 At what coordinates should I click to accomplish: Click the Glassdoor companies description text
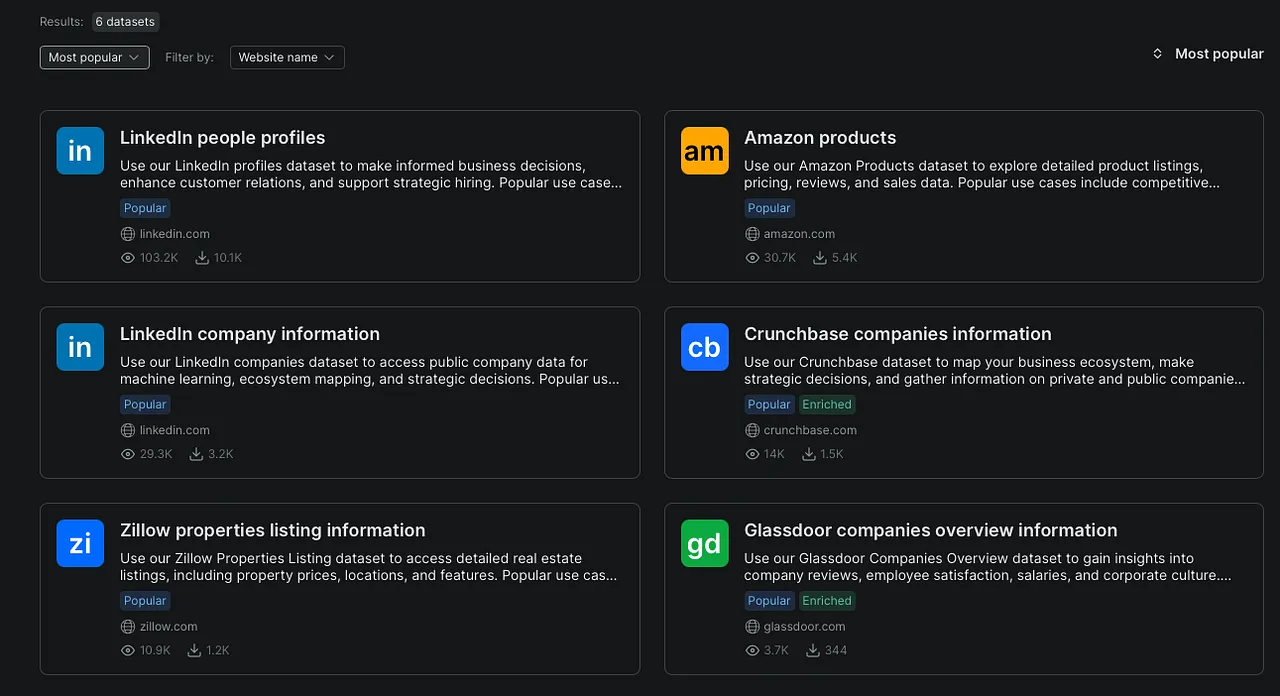988,567
